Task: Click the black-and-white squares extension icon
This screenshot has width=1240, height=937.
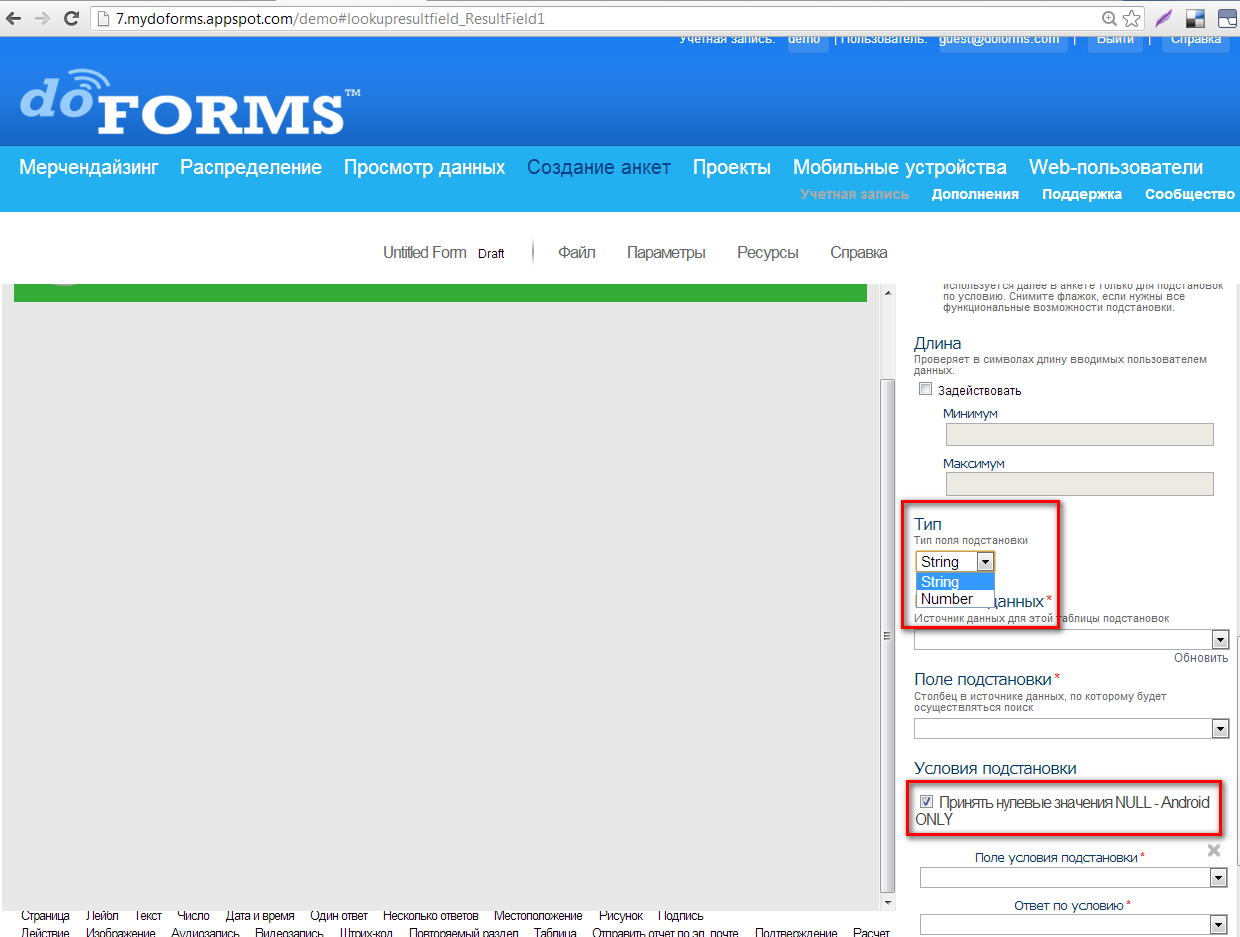Action: 1194,18
